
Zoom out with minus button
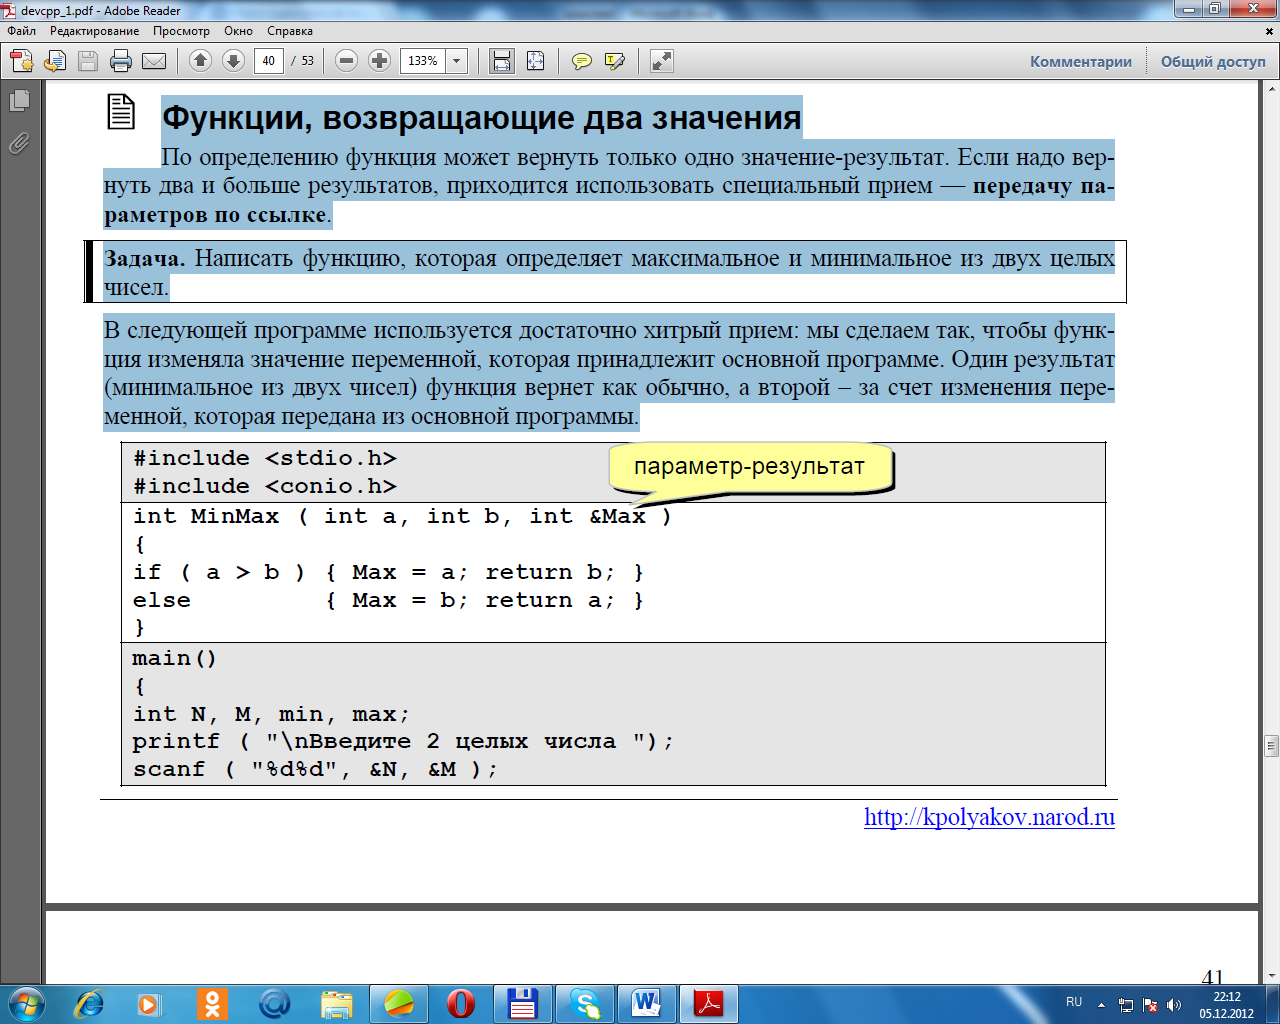[x=346, y=61]
